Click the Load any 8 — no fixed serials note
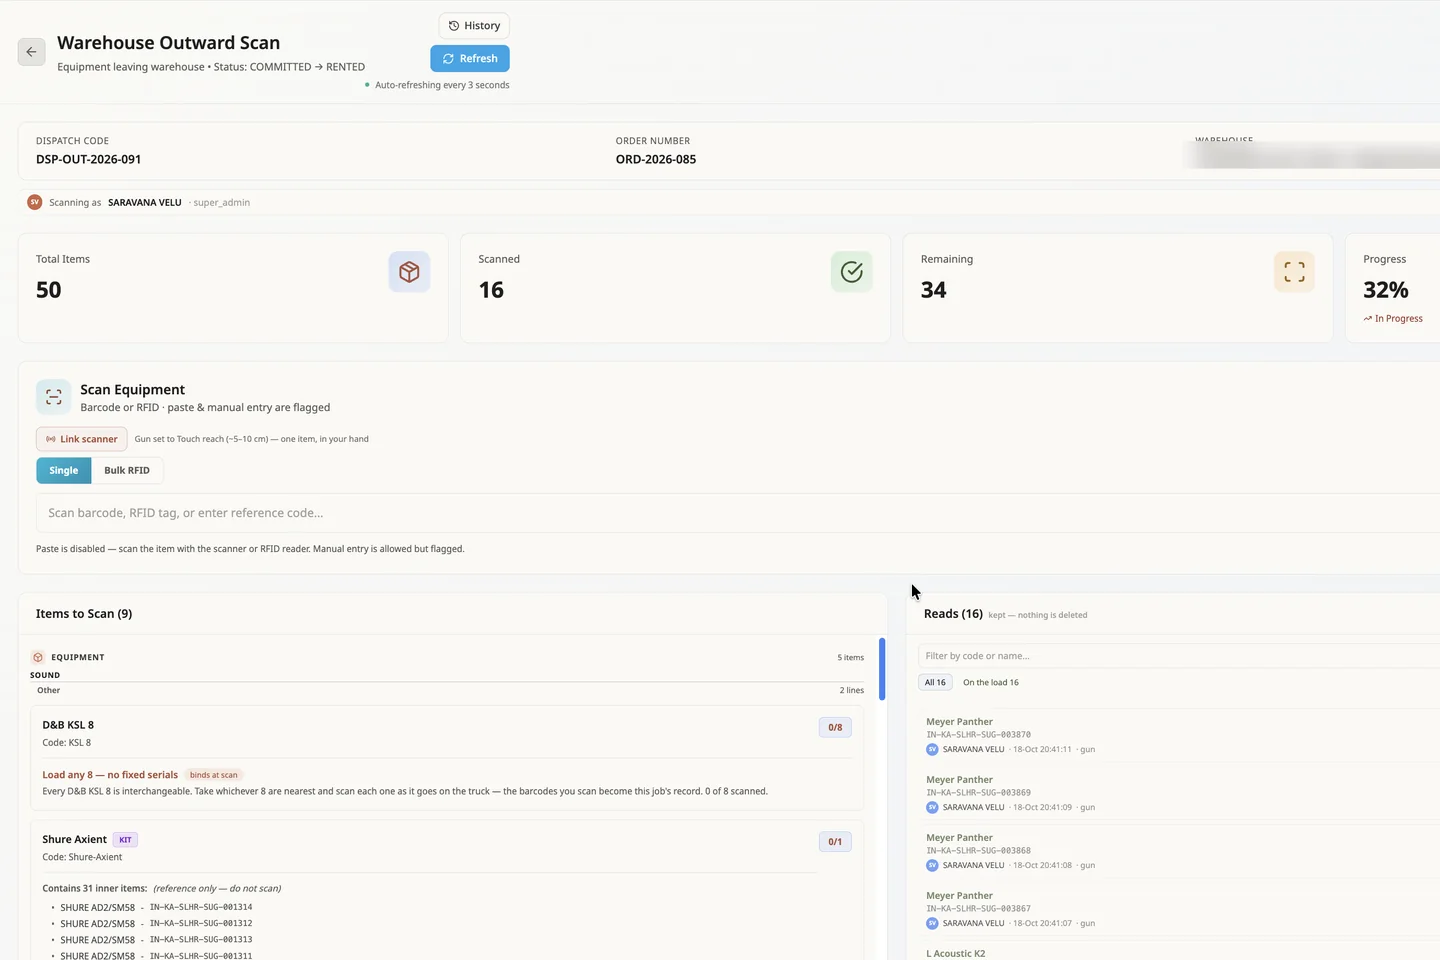 (x=110, y=775)
